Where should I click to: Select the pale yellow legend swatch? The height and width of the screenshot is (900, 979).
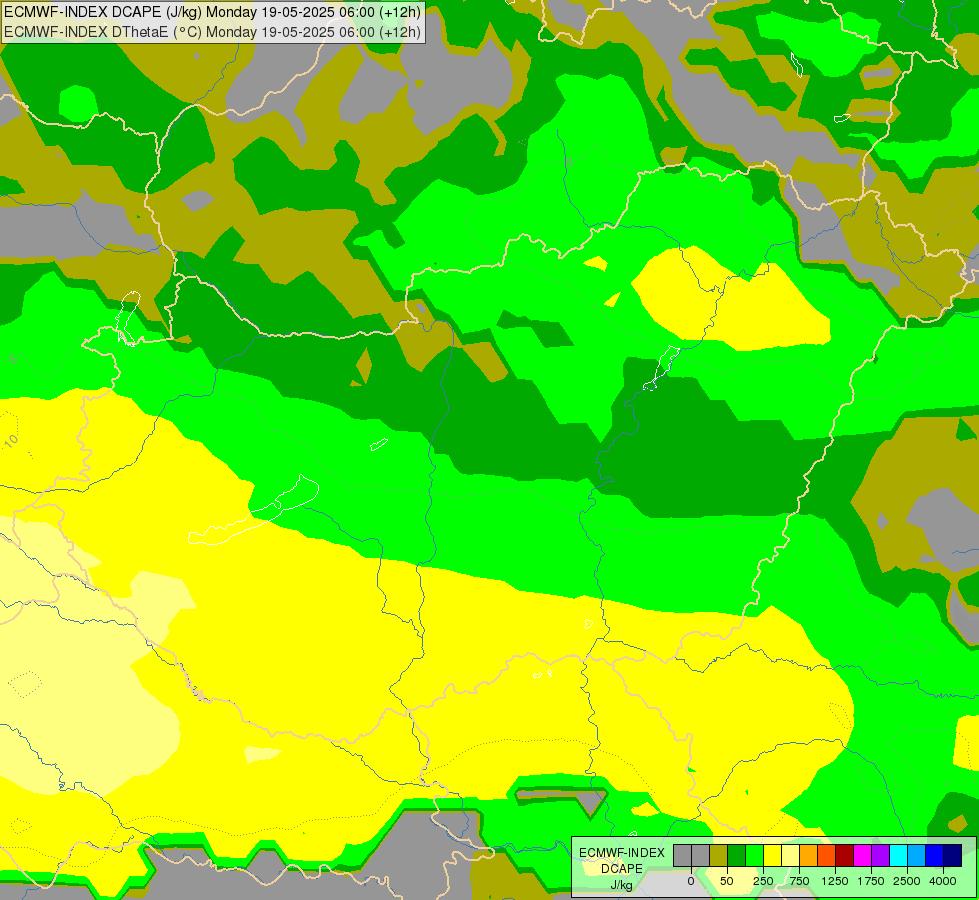790,856
